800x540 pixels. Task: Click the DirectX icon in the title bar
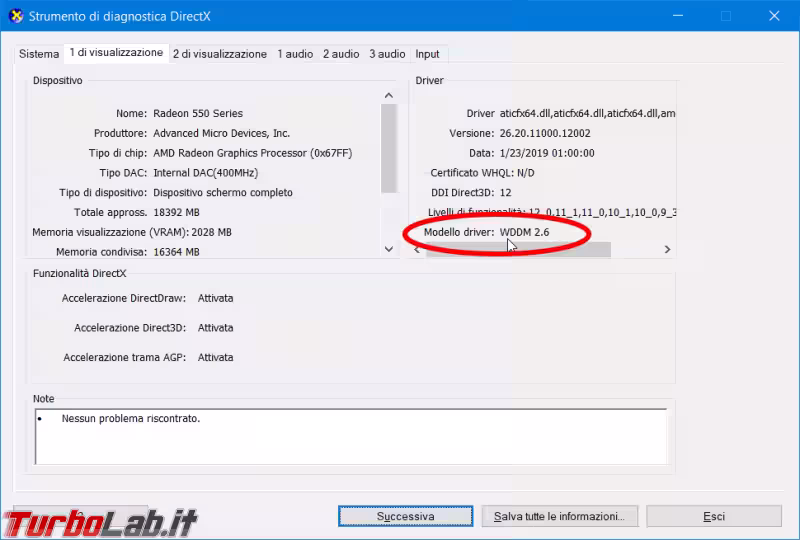16,16
